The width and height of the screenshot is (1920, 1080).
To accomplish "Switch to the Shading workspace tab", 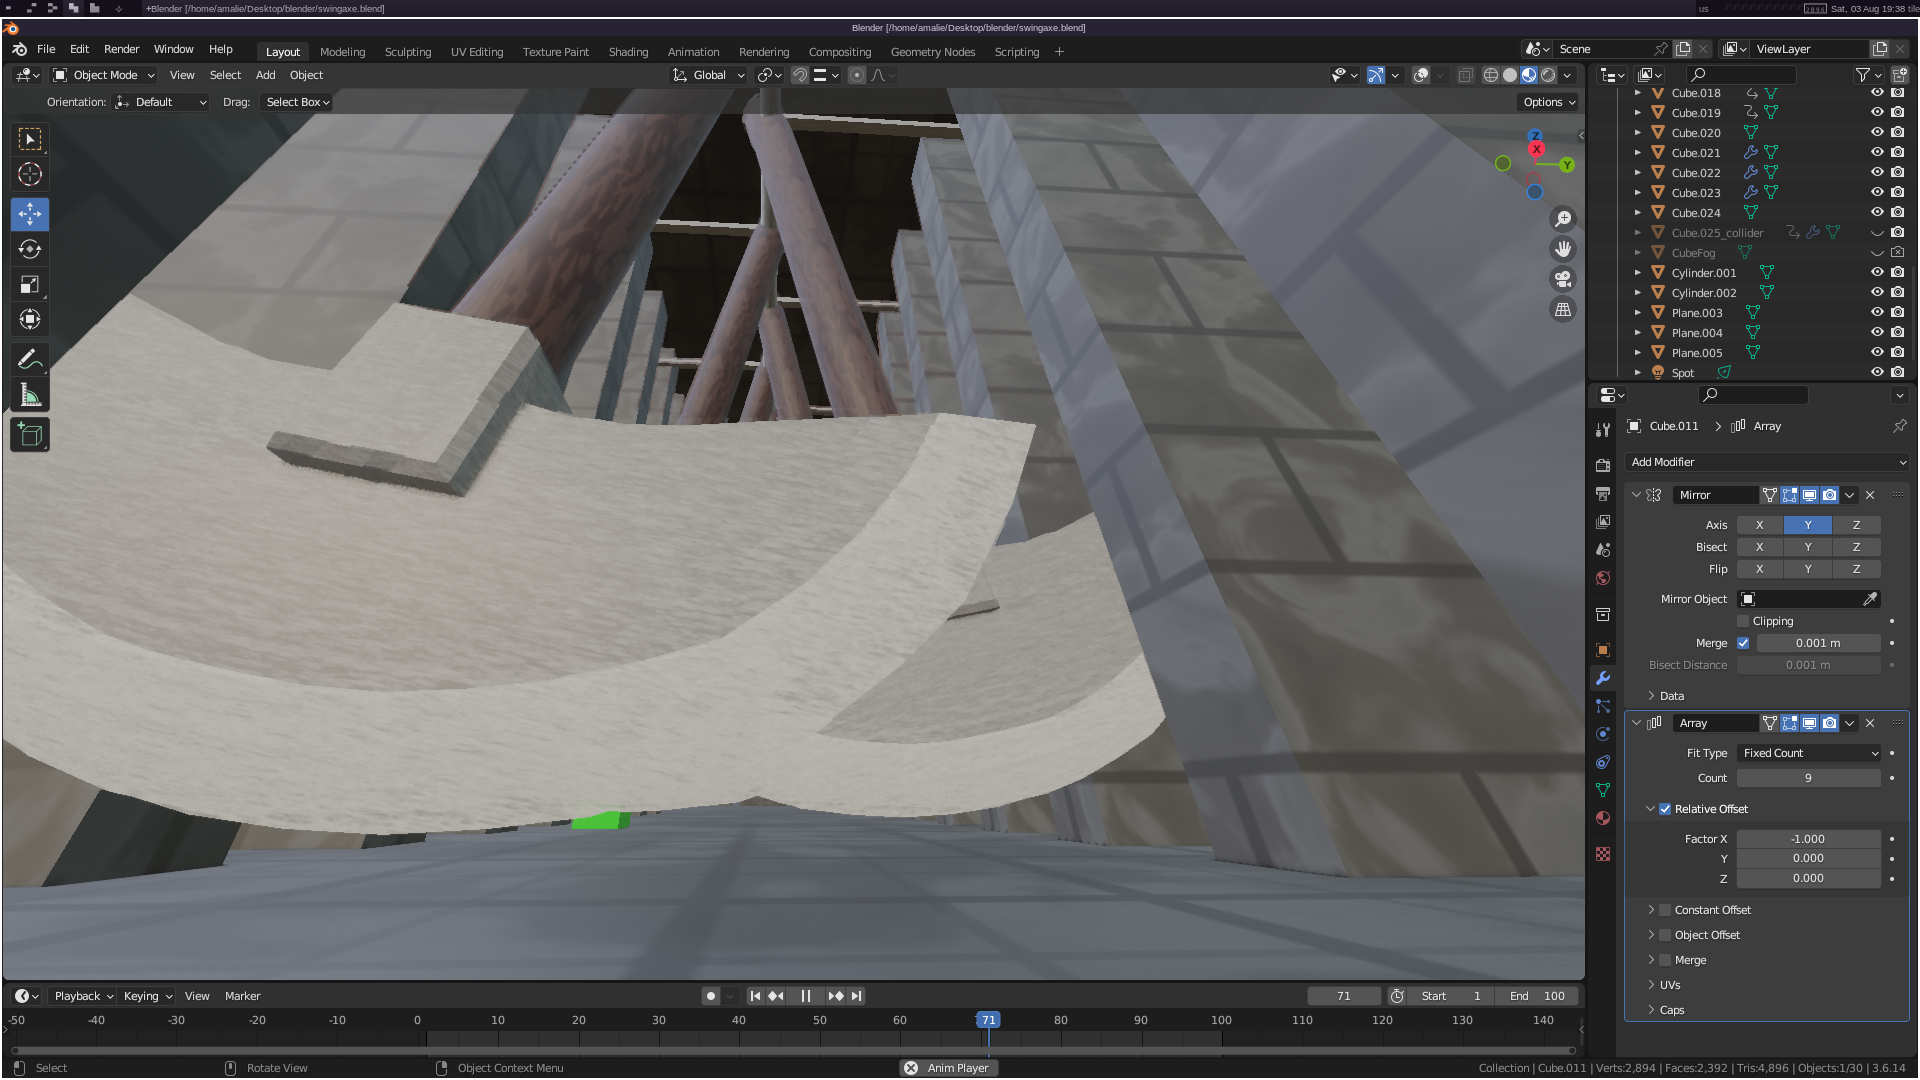I will coord(628,52).
